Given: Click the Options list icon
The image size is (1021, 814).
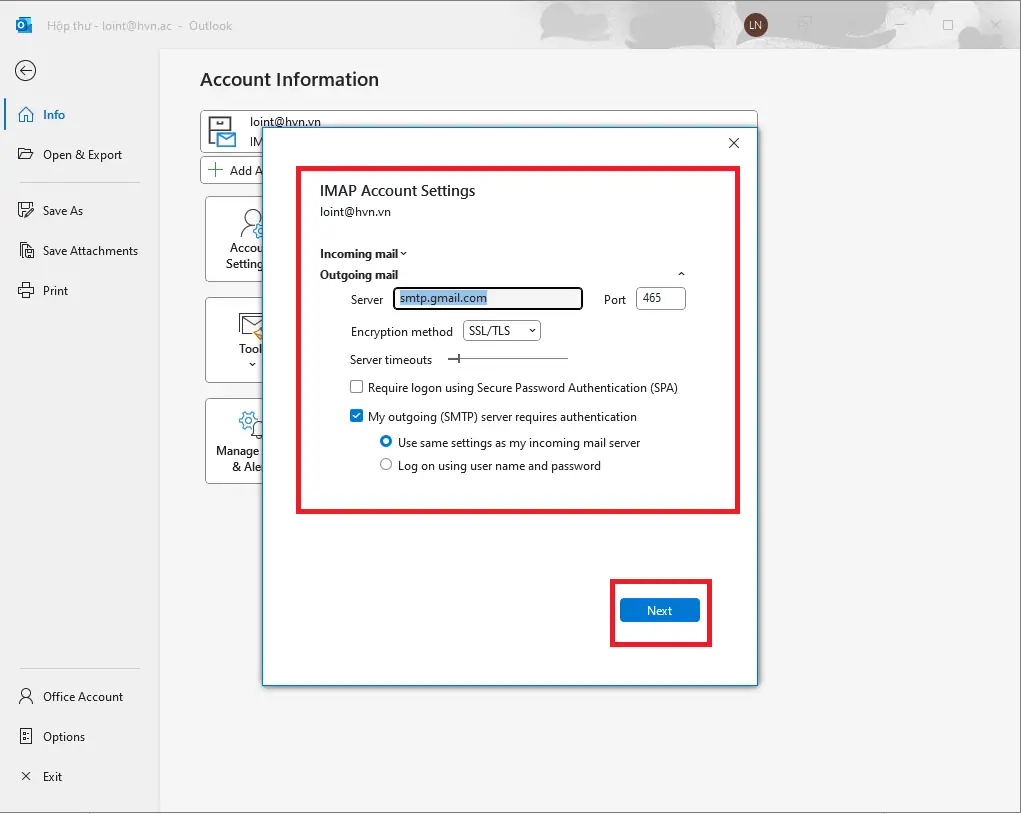Looking at the screenshot, I should pos(25,737).
